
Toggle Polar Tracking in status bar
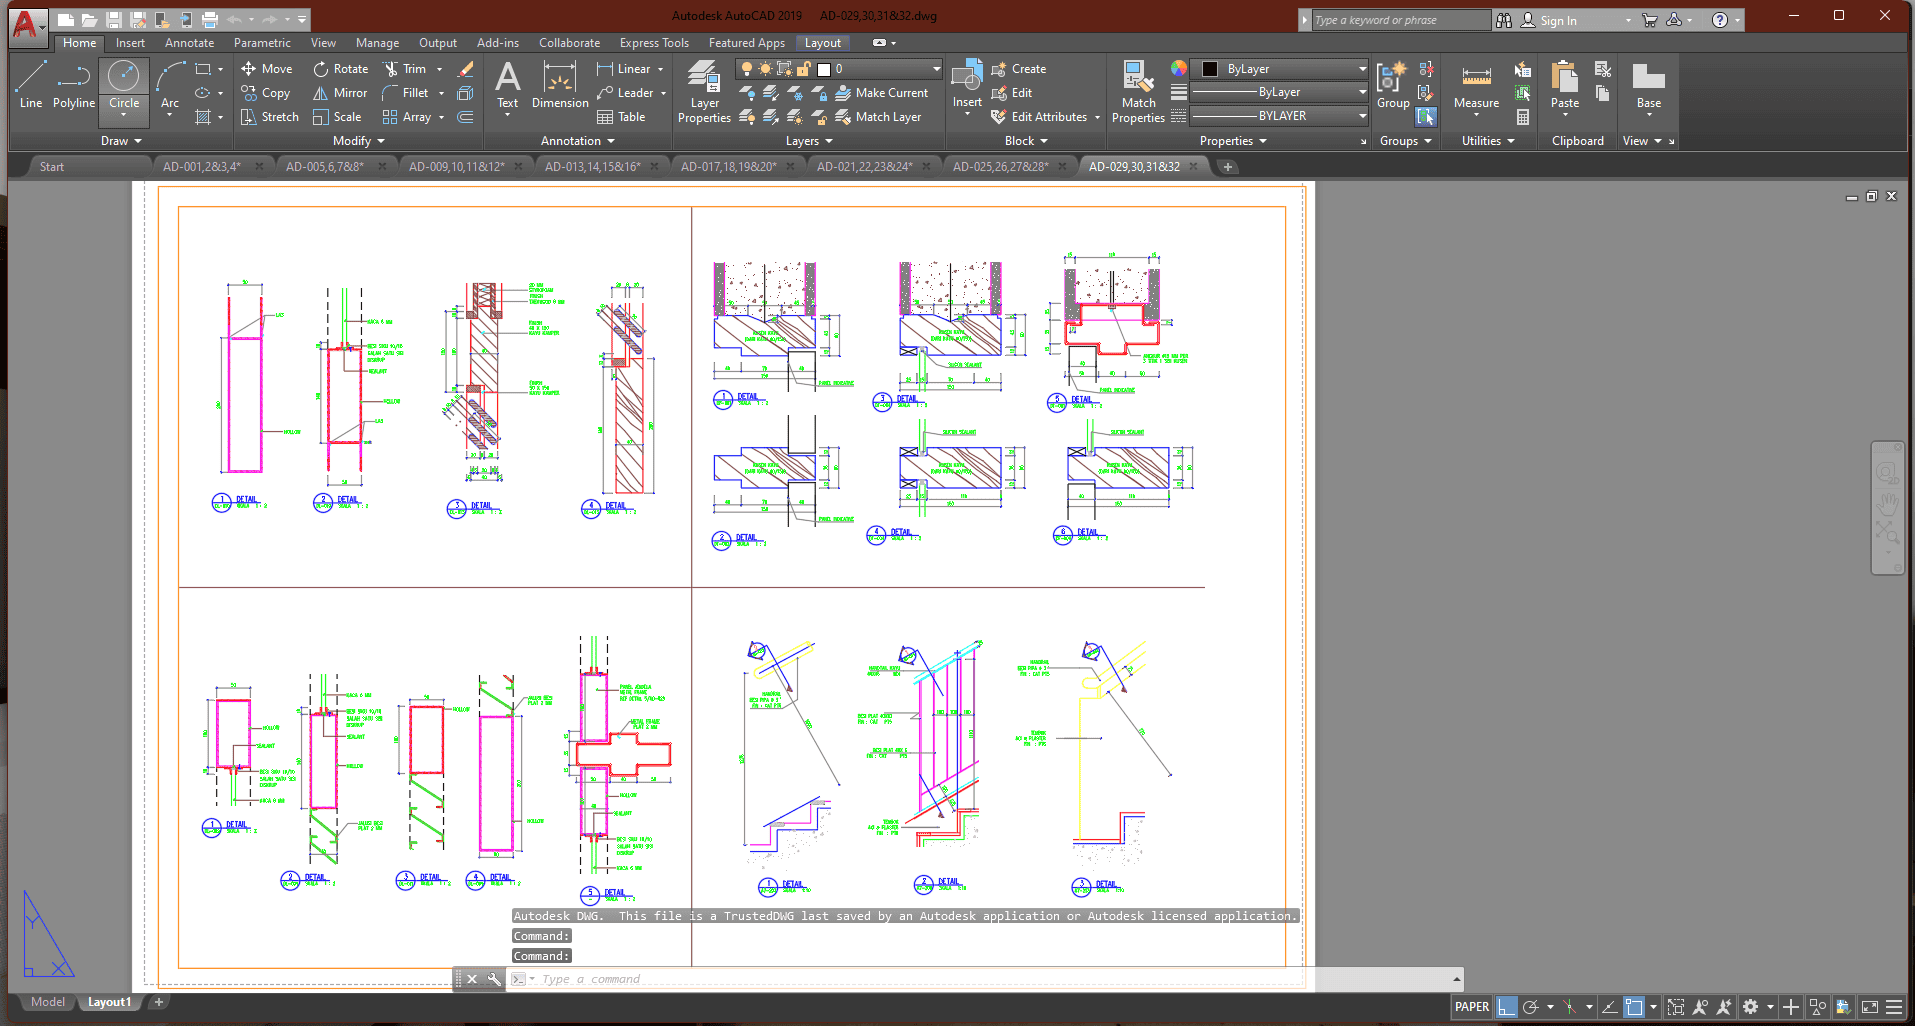point(1530,1007)
